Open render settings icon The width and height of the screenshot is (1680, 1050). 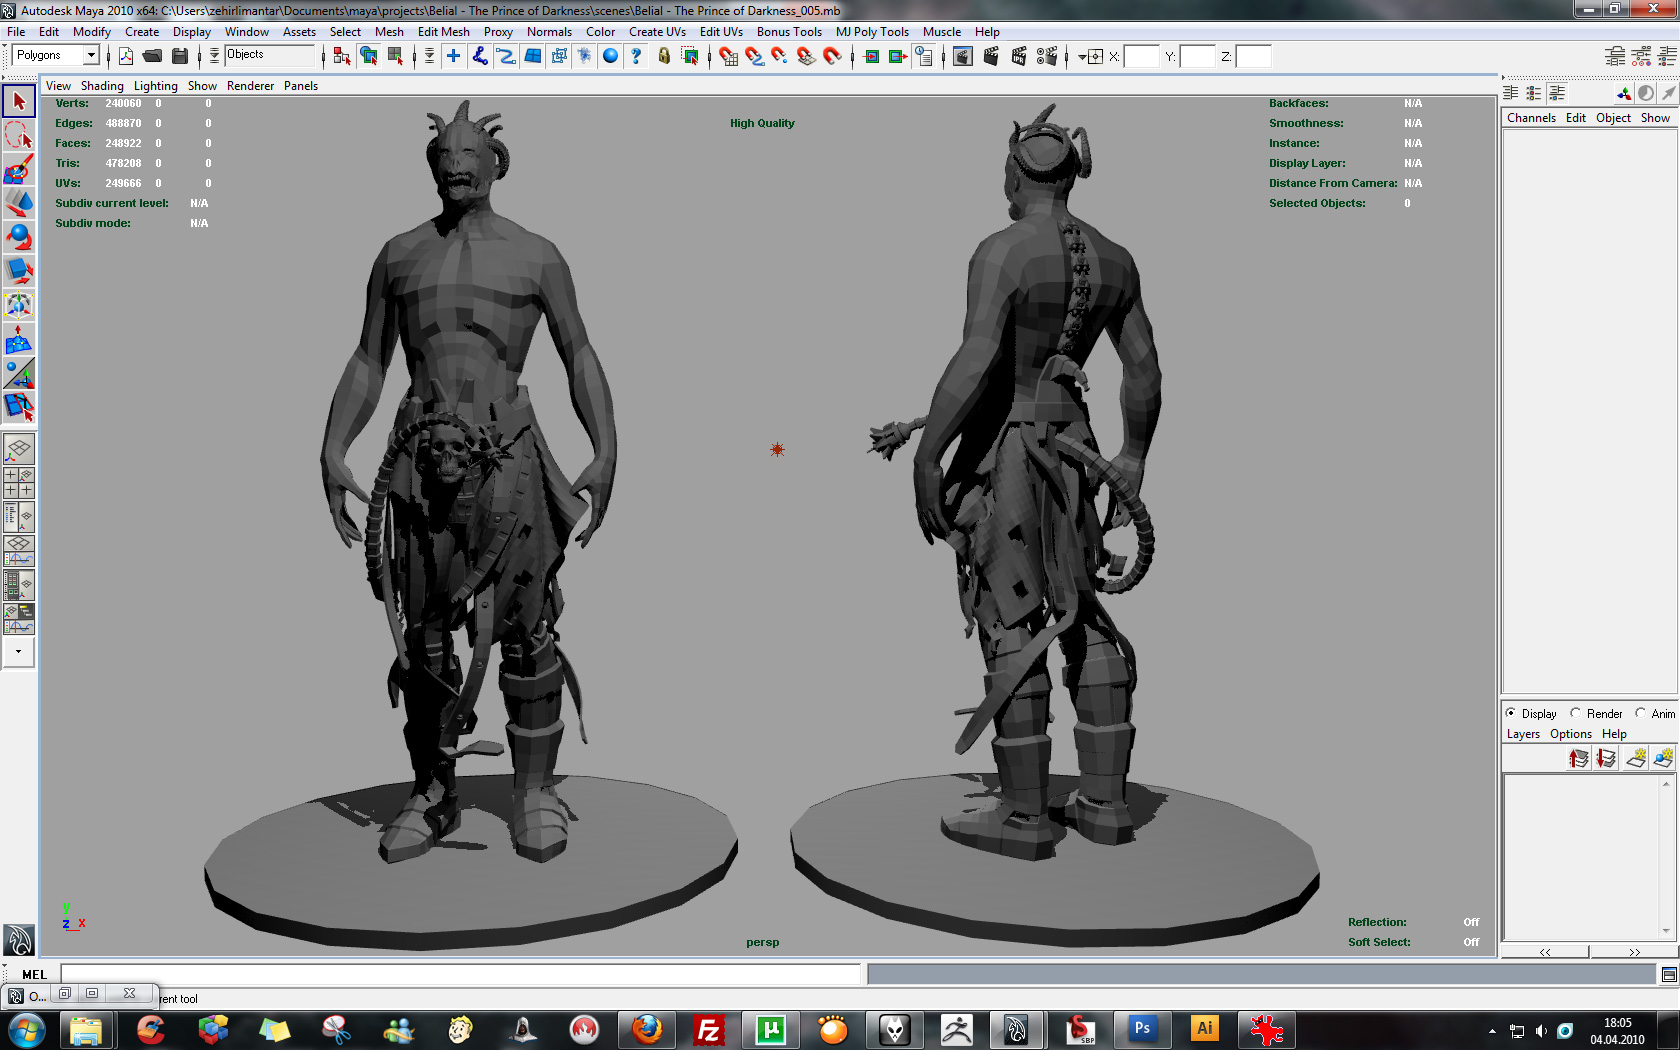click(1047, 56)
